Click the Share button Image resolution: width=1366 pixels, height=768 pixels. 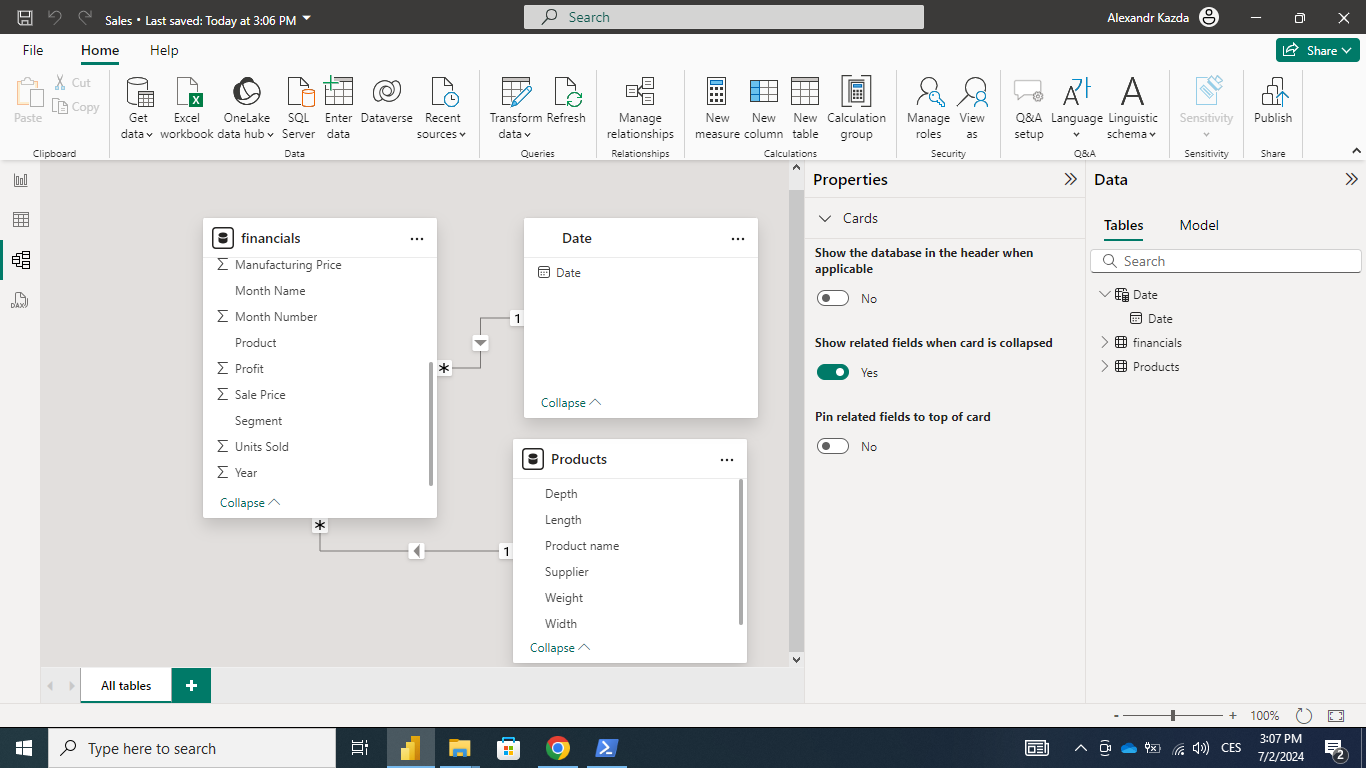tap(1317, 50)
